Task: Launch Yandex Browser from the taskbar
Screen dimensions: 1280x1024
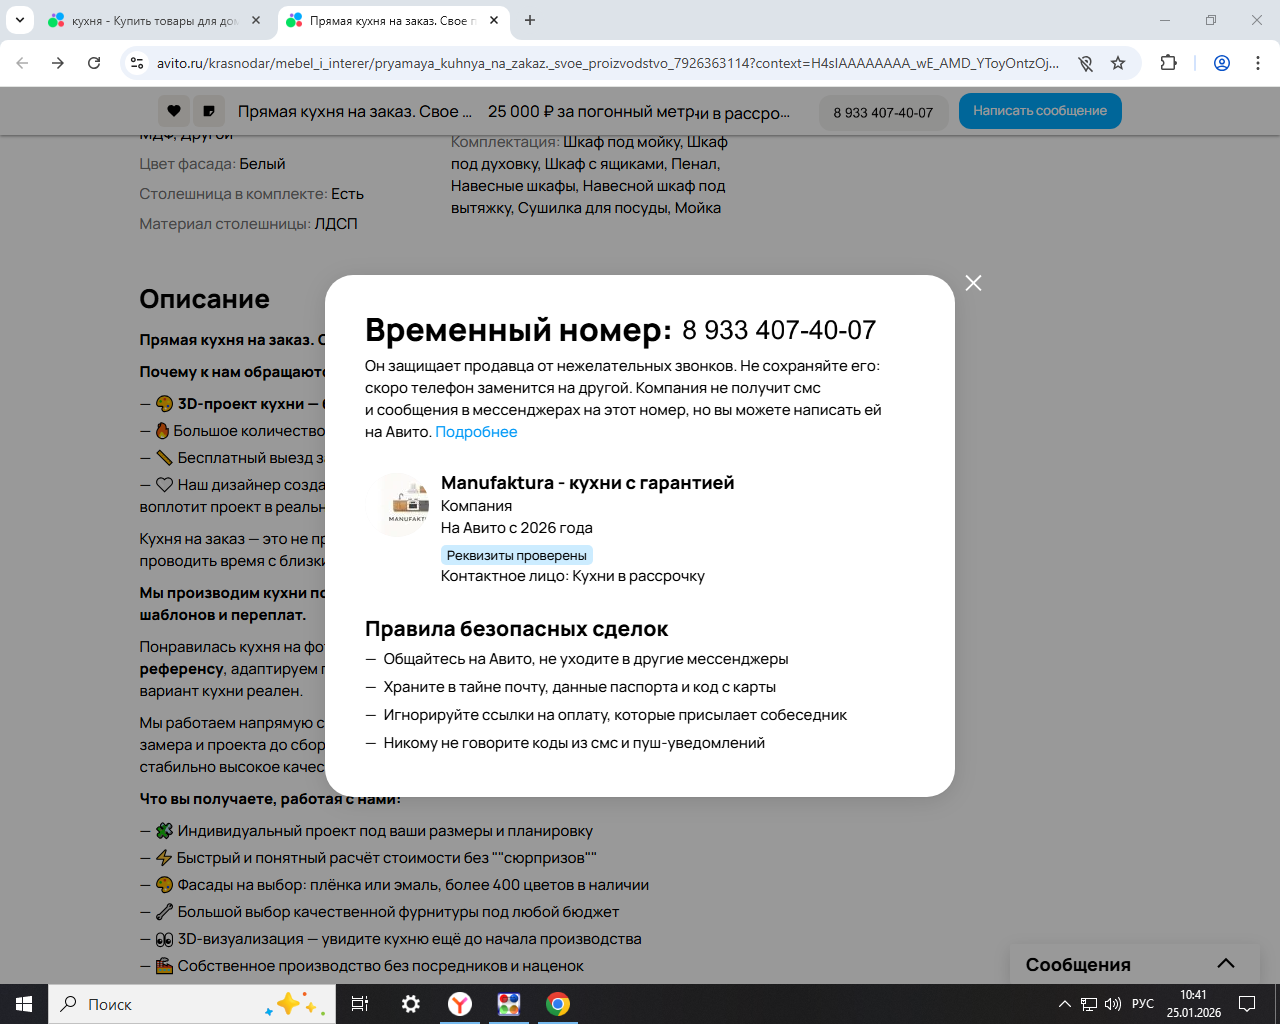Action: 460,1004
